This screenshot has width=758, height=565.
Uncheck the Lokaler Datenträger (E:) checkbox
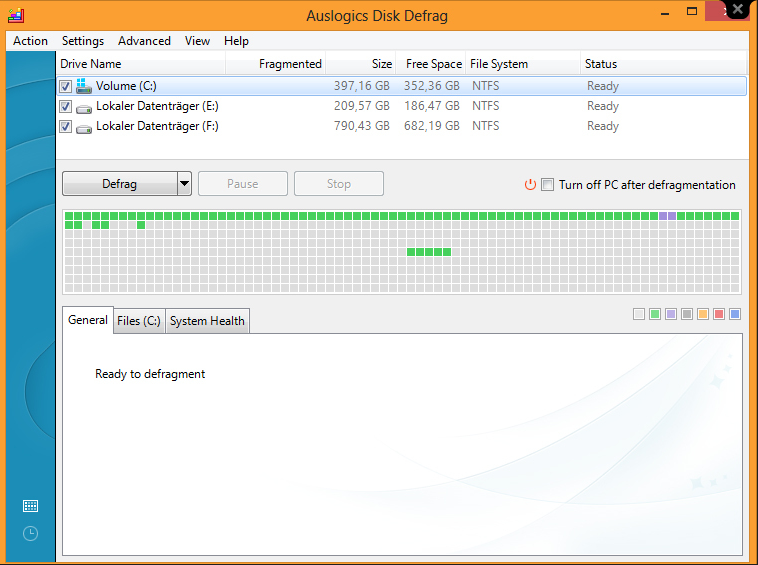(x=65, y=106)
